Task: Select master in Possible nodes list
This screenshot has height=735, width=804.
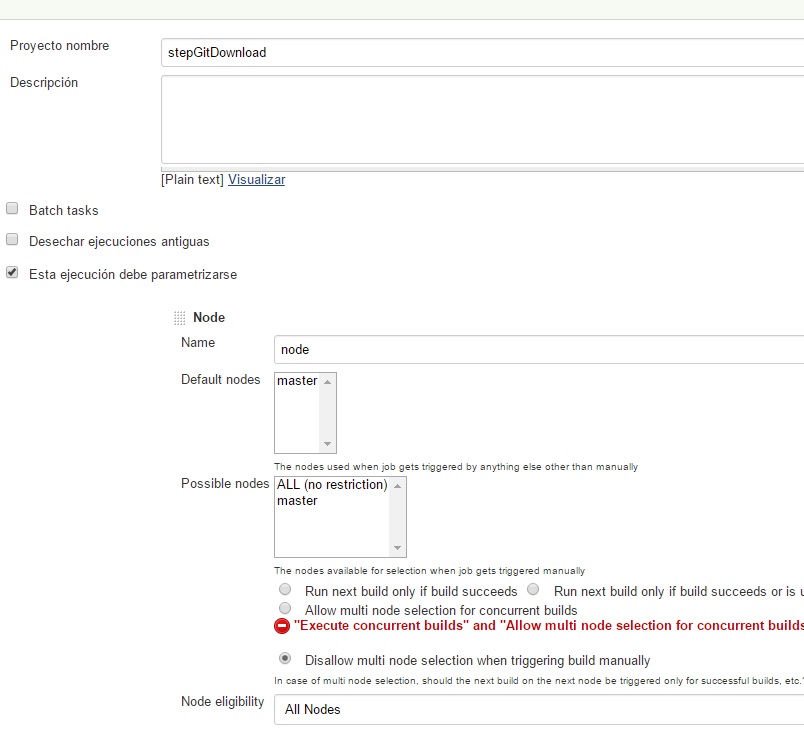Action: point(297,501)
